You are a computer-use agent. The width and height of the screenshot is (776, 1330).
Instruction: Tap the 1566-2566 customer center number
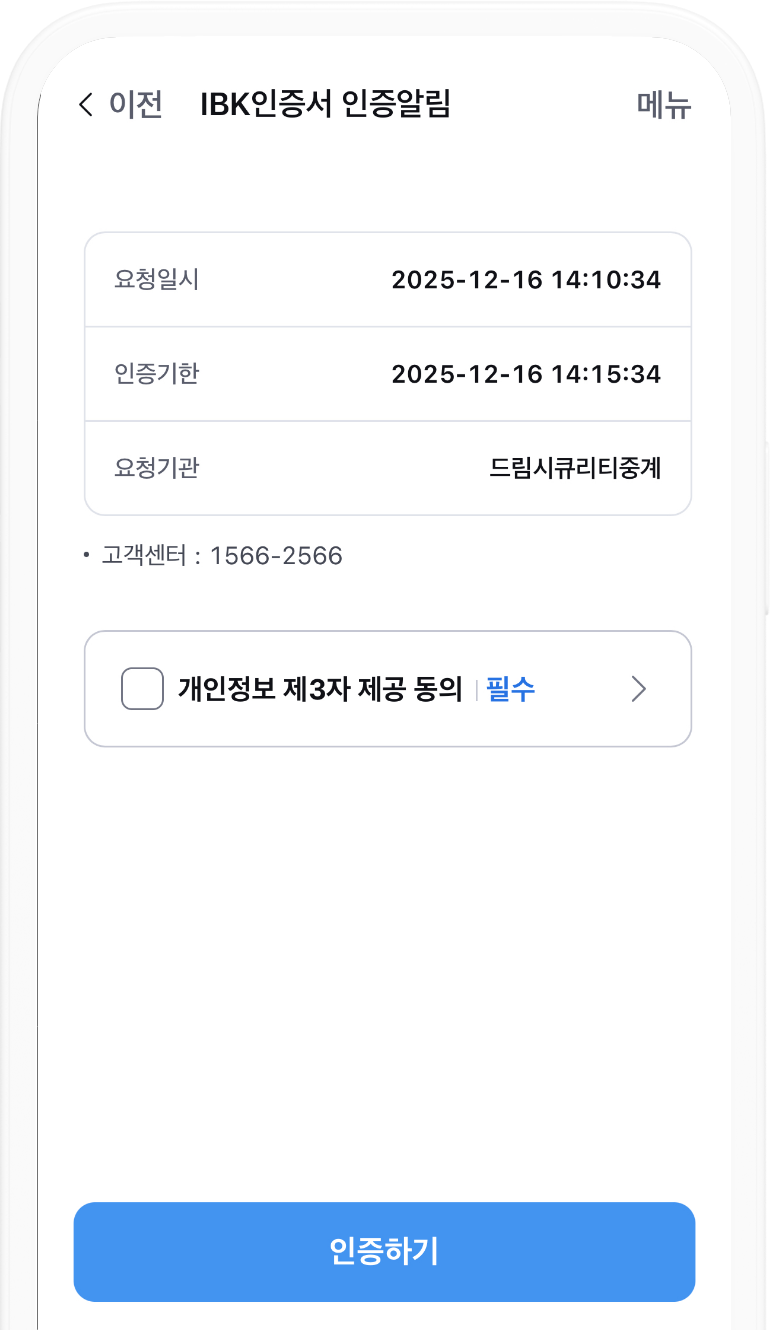coord(276,556)
